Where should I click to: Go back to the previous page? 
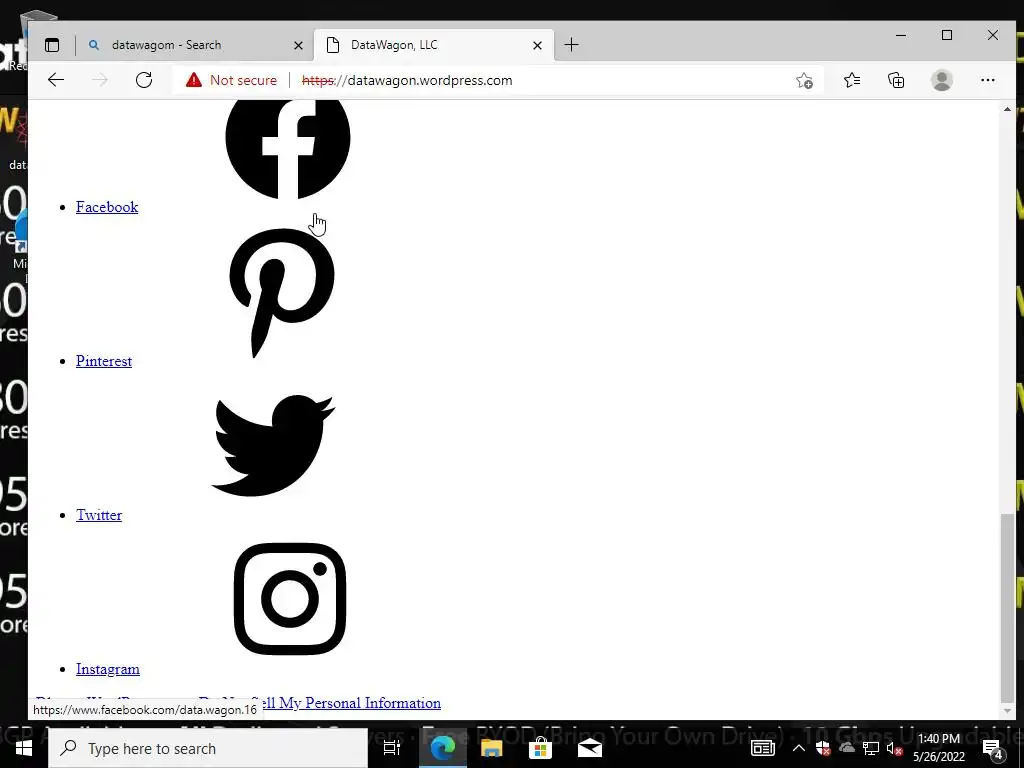click(x=56, y=80)
